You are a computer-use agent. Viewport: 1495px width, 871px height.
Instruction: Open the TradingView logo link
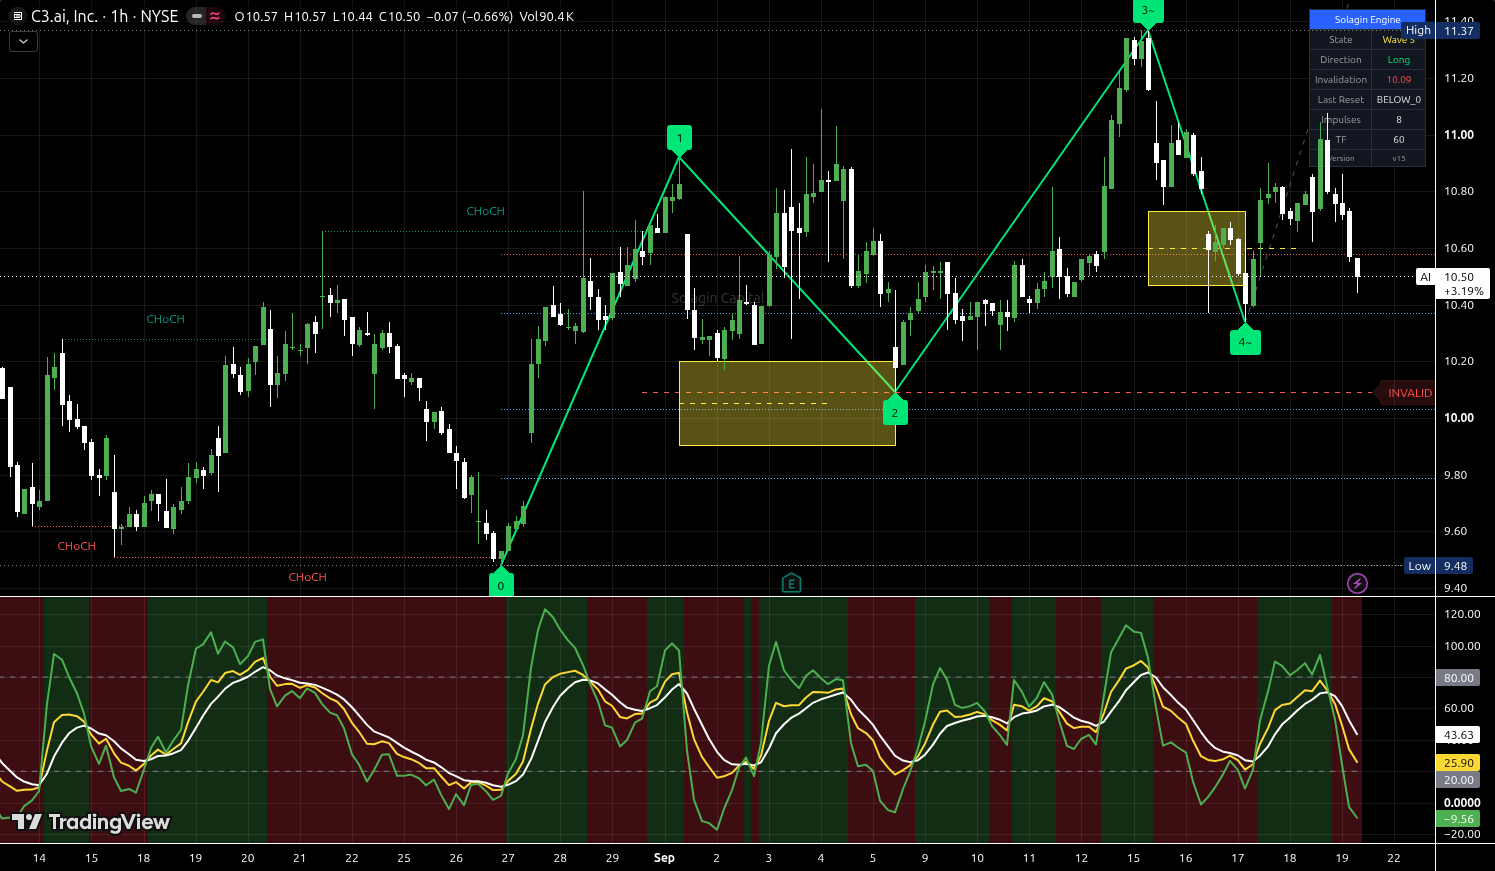tap(91, 822)
